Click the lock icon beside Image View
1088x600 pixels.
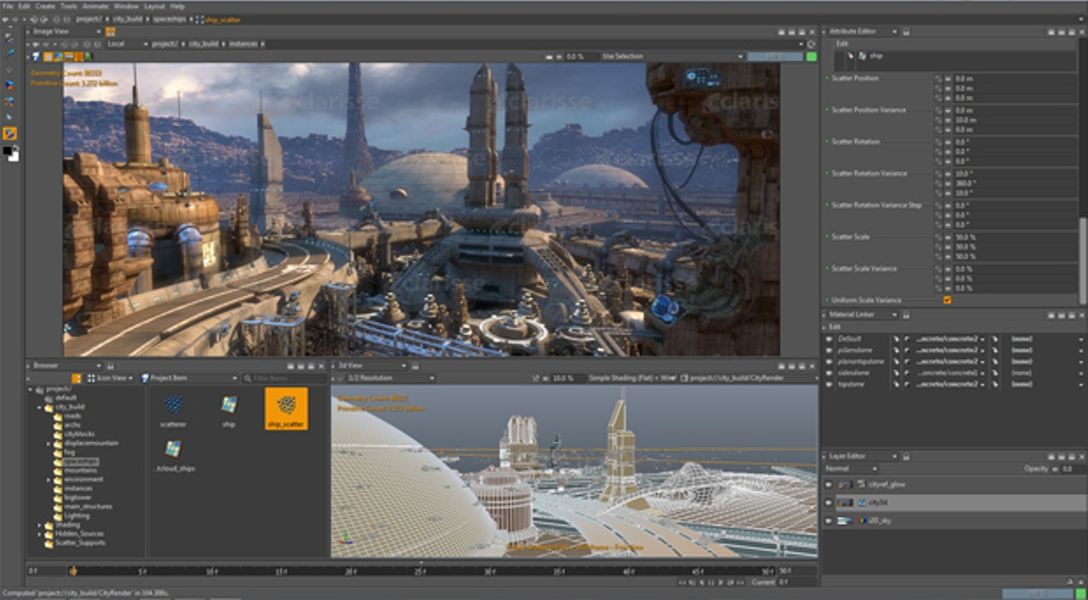click(110, 31)
